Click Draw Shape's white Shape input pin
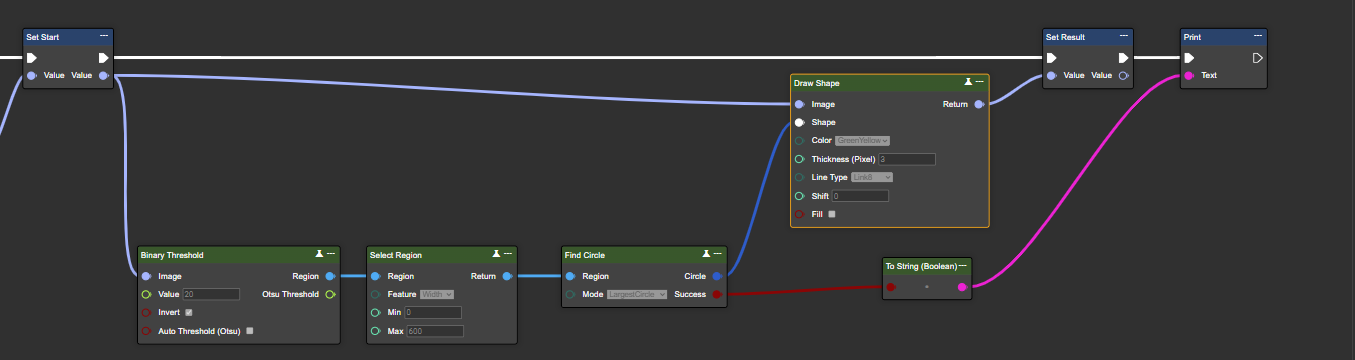This screenshot has width=1355, height=360. 799,122
